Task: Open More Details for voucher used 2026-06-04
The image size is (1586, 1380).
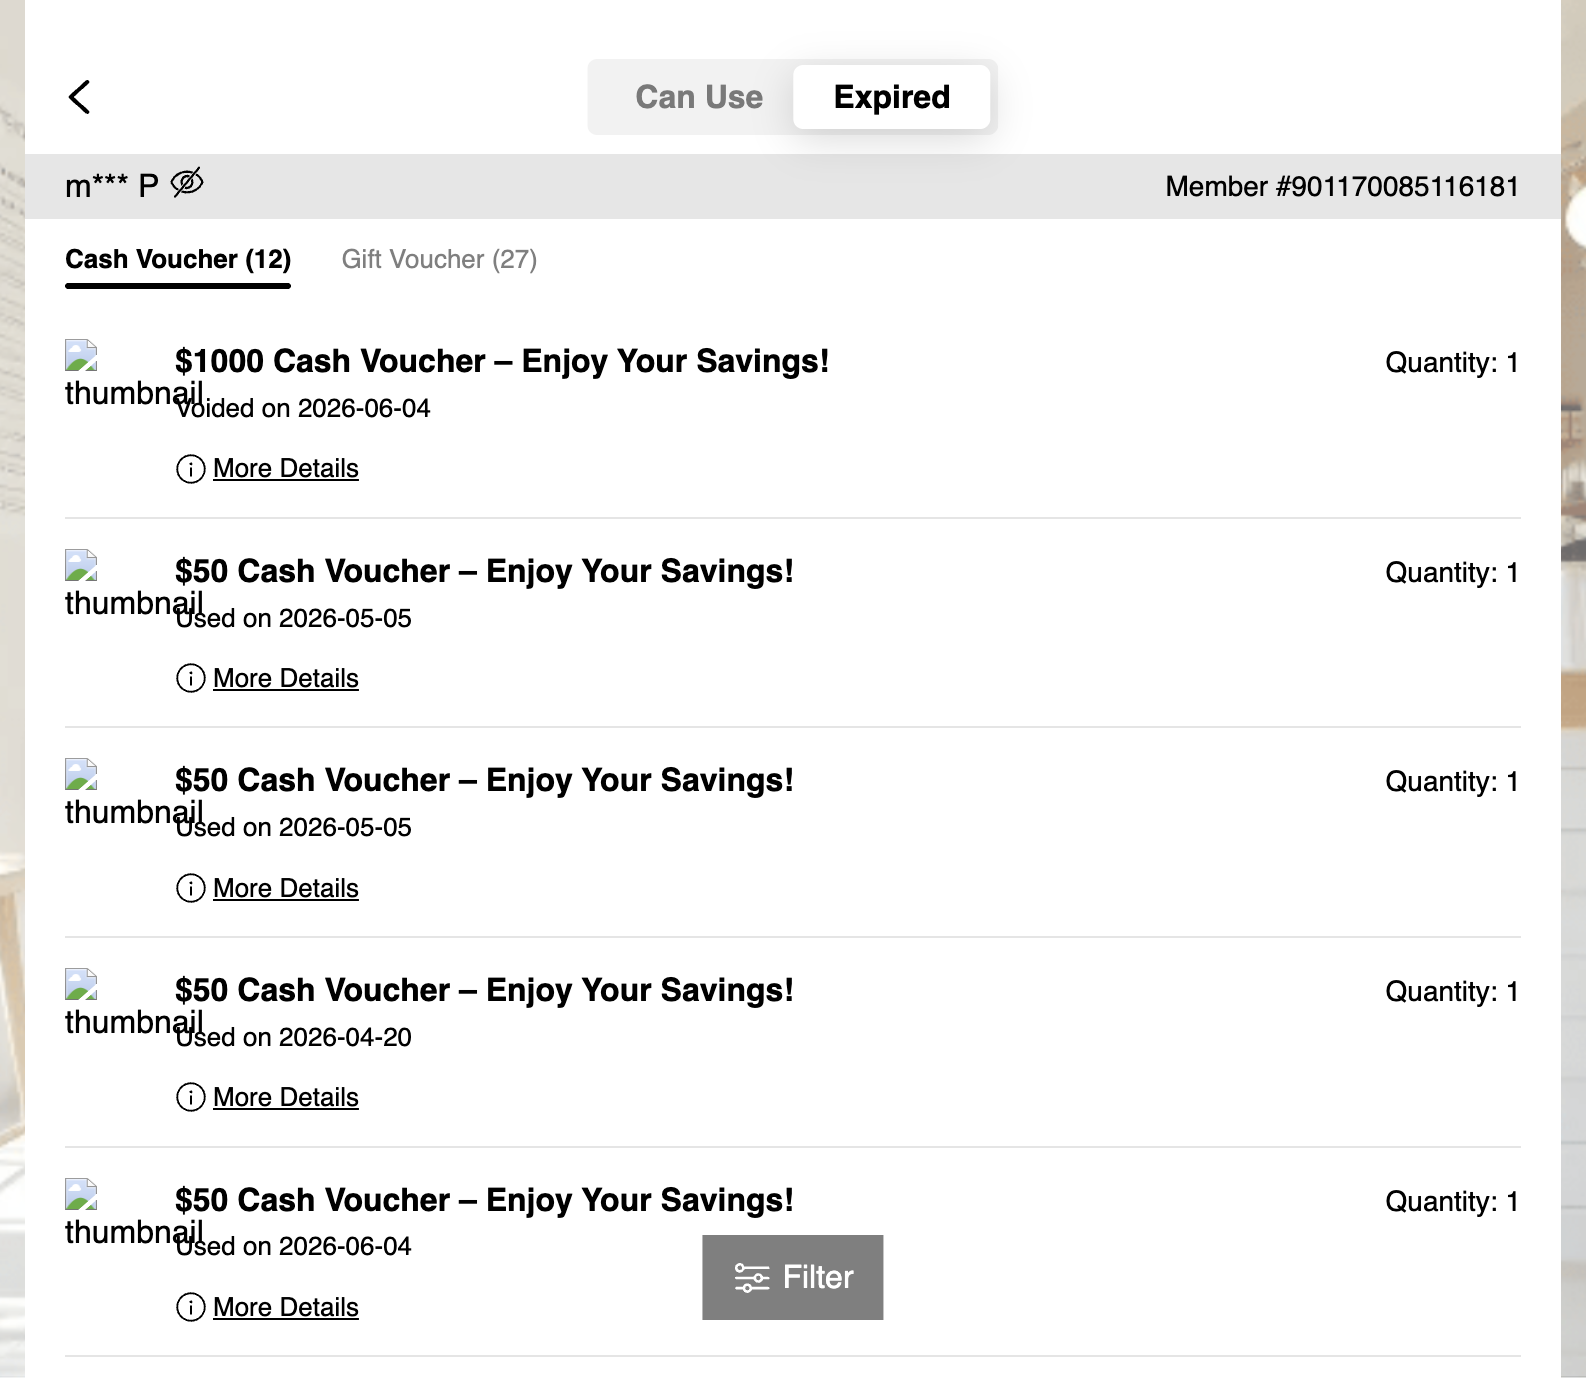Action: click(x=286, y=1307)
